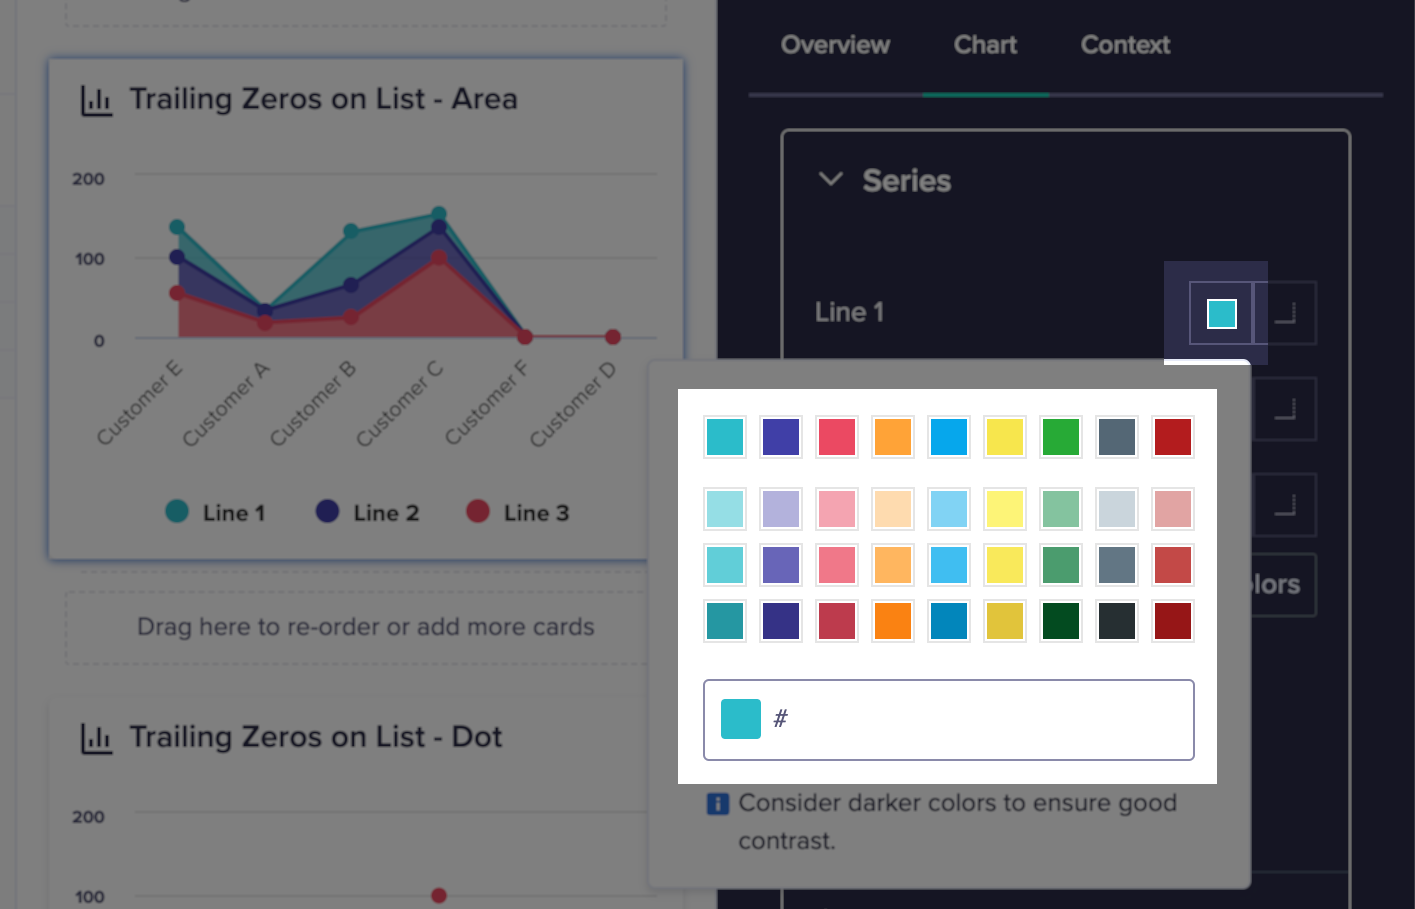This screenshot has height=909, width=1415.
Task: Click the drag here to re-order placeholder
Action: pyautogui.click(x=365, y=627)
